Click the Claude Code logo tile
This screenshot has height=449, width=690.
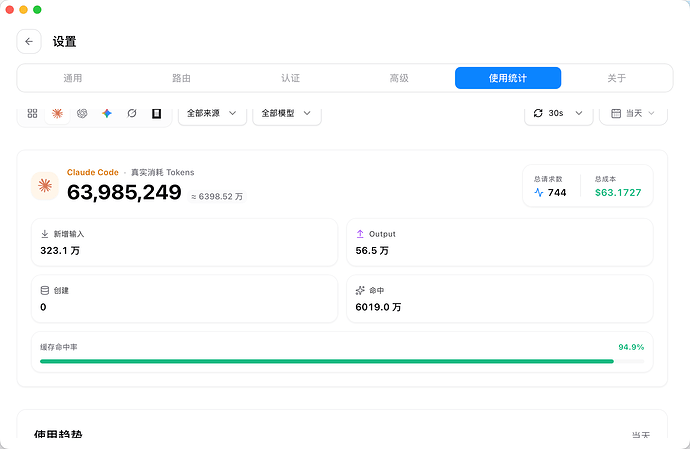coord(45,186)
